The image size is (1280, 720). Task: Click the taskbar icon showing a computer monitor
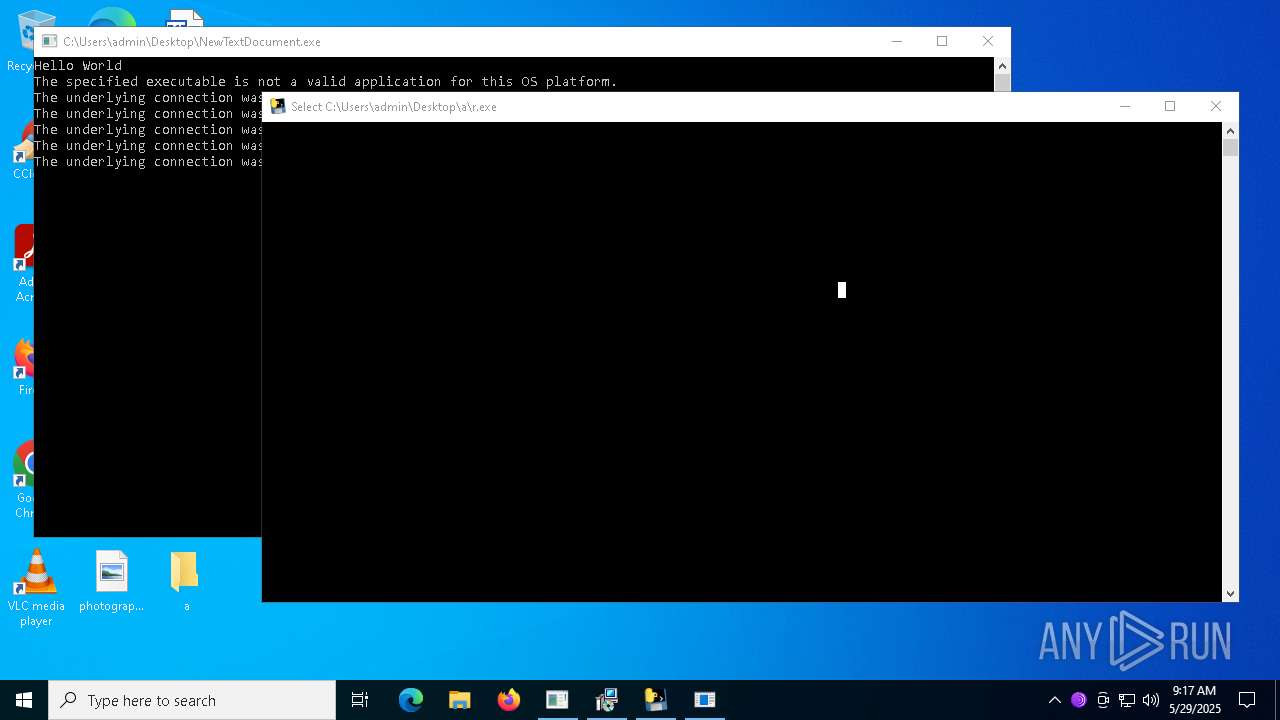coord(606,700)
